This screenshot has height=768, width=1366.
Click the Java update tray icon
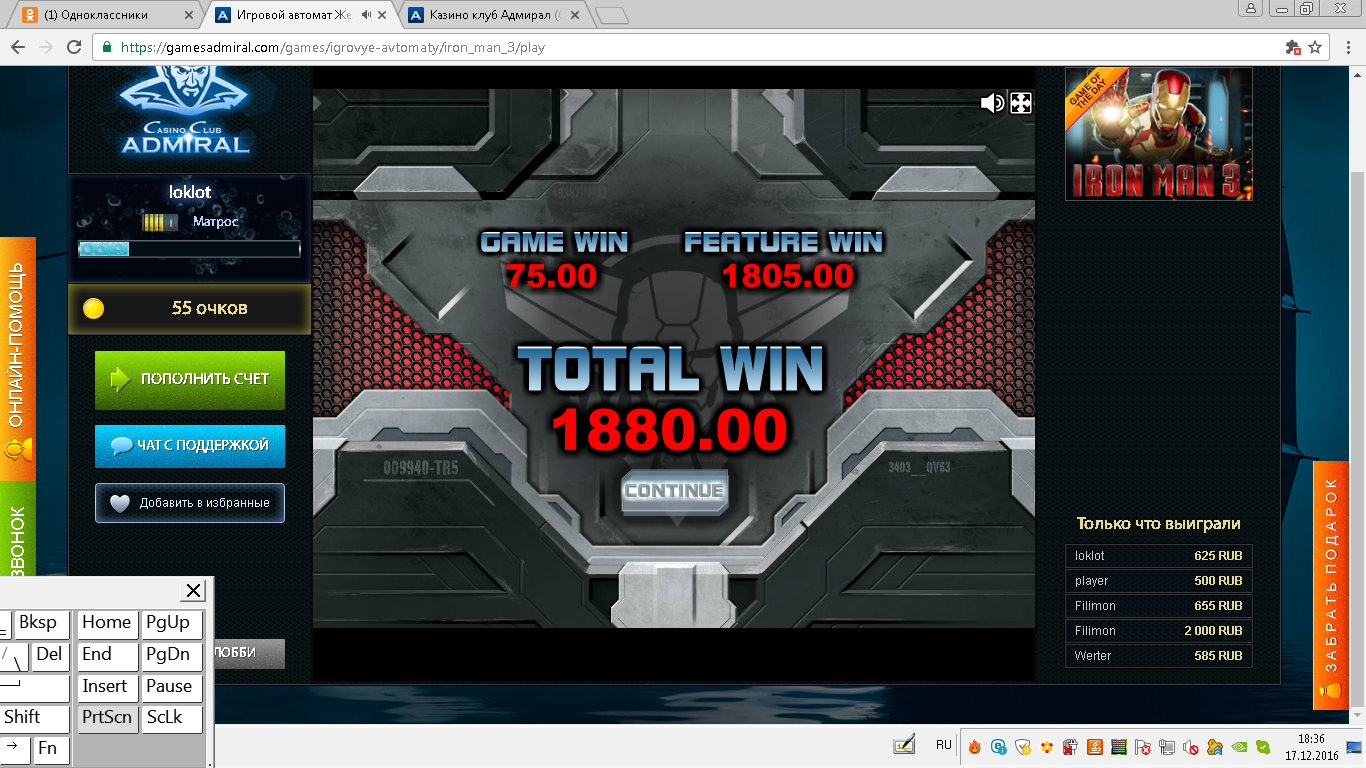(1094, 747)
